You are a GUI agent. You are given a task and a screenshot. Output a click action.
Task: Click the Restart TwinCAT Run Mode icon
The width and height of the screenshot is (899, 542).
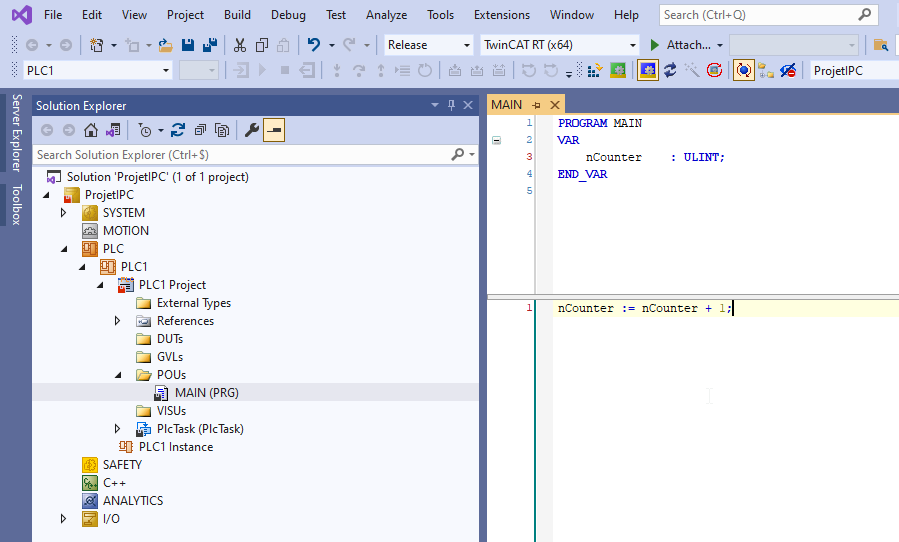click(x=617, y=71)
